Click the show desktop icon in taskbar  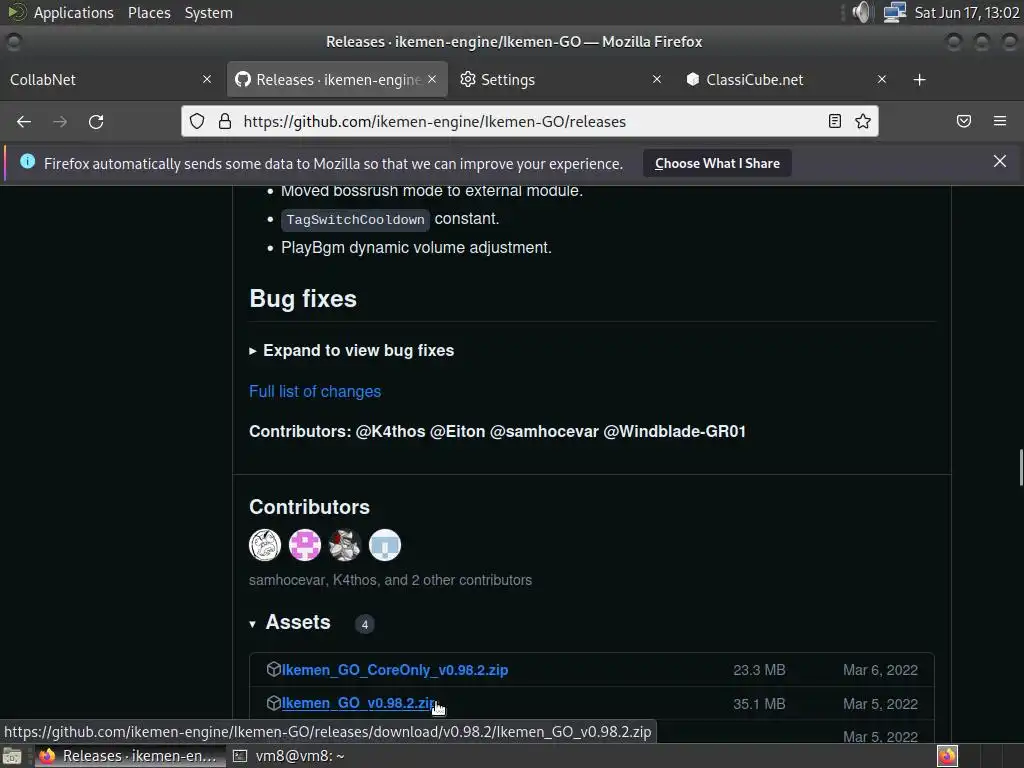pos(12,756)
